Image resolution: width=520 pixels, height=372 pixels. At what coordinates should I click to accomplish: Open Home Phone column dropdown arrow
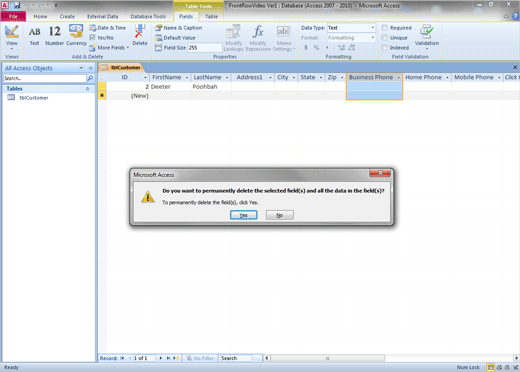coord(447,78)
